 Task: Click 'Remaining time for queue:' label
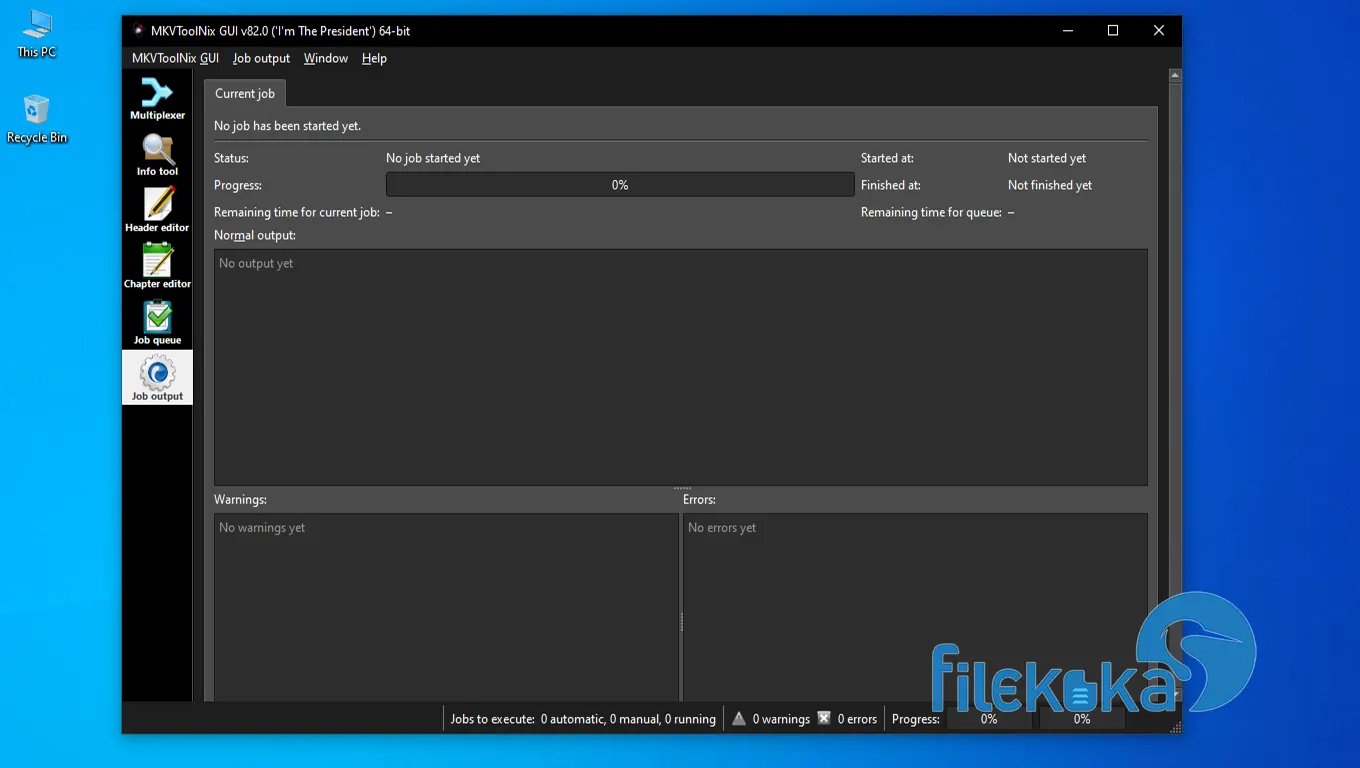tap(931, 212)
